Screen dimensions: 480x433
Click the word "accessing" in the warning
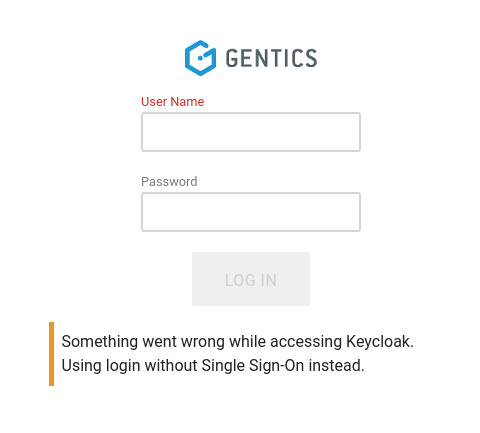(306, 342)
